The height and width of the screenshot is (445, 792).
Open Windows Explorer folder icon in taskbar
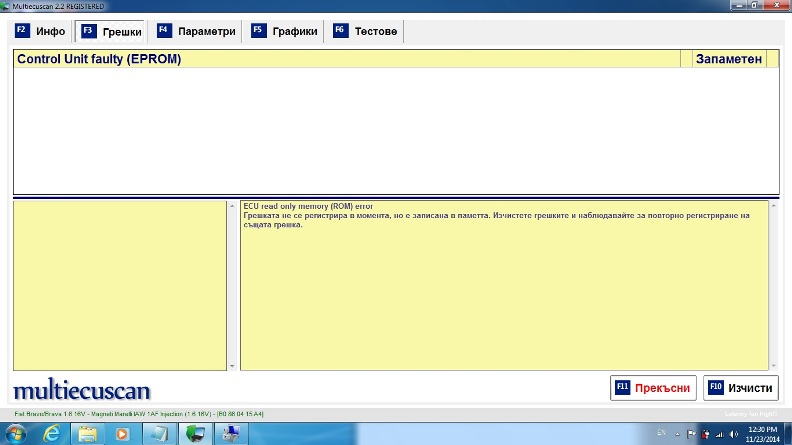tap(88, 433)
